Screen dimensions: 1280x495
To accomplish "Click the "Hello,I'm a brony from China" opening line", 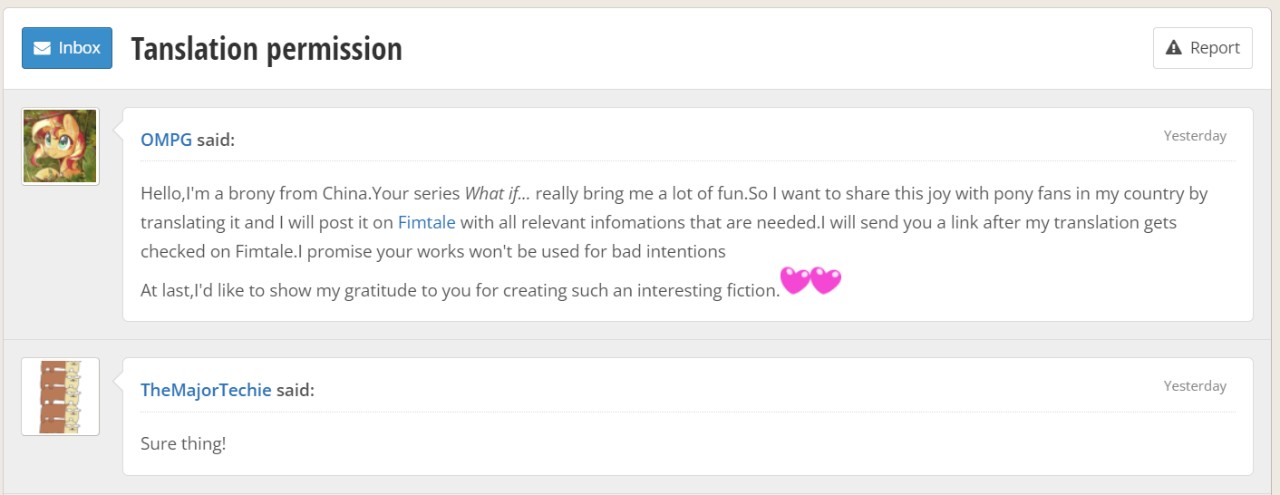I will 250,193.
